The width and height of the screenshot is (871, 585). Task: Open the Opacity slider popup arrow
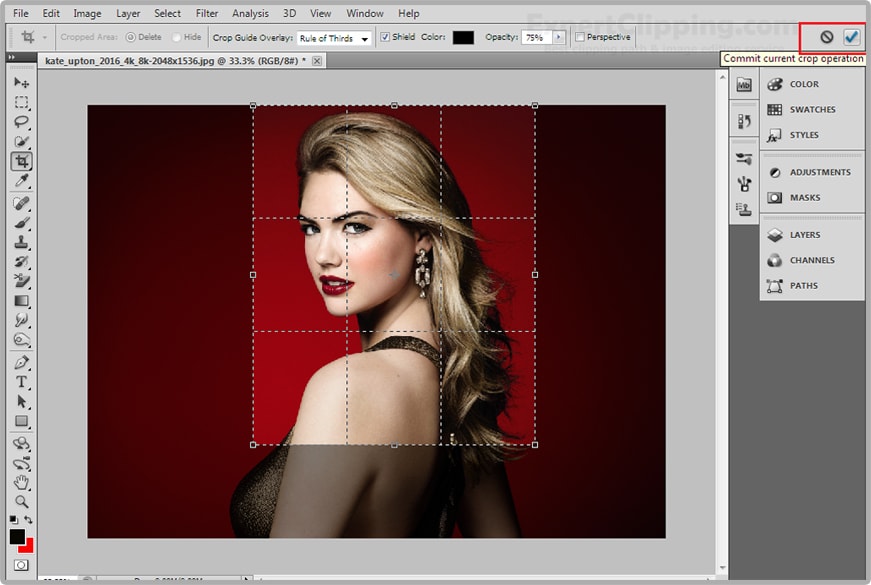[x=558, y=38]
